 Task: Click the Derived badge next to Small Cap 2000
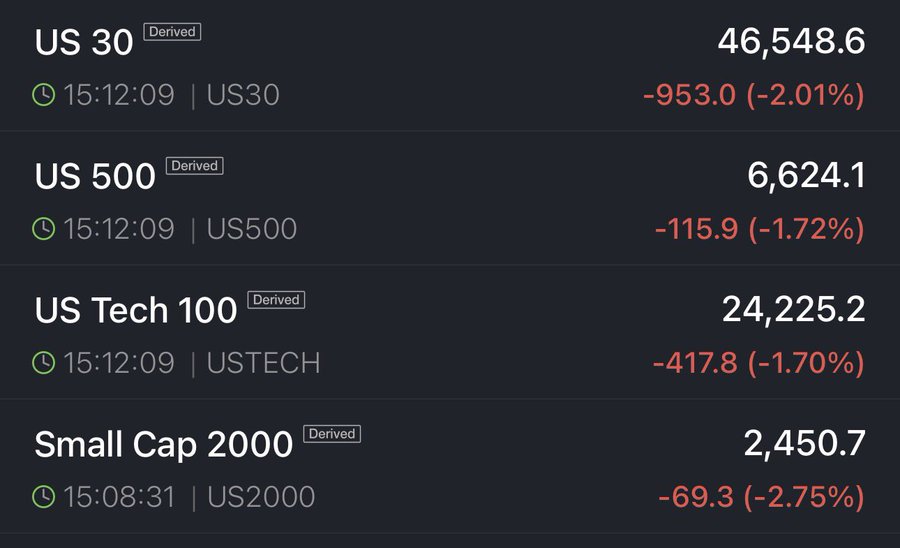332,434
